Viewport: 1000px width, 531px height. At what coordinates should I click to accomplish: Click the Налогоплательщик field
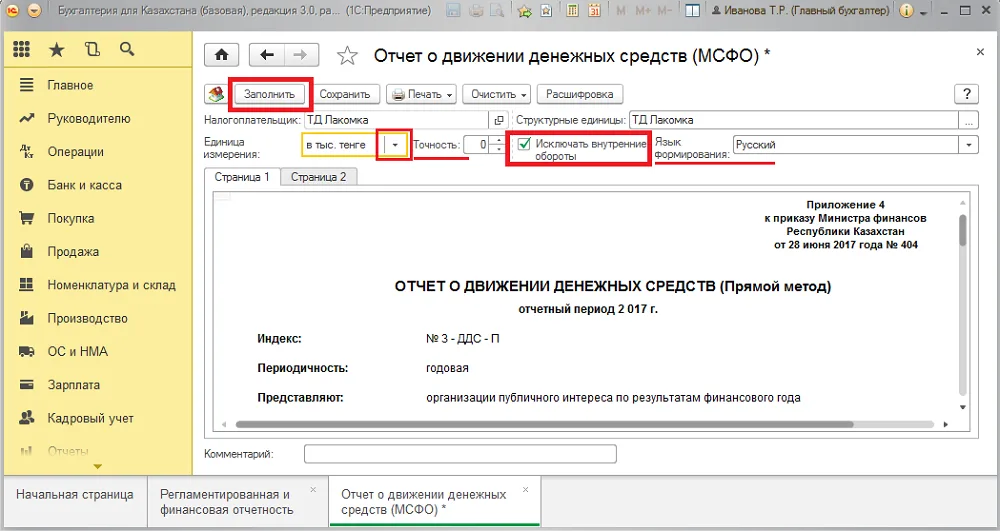pos(397,120)
